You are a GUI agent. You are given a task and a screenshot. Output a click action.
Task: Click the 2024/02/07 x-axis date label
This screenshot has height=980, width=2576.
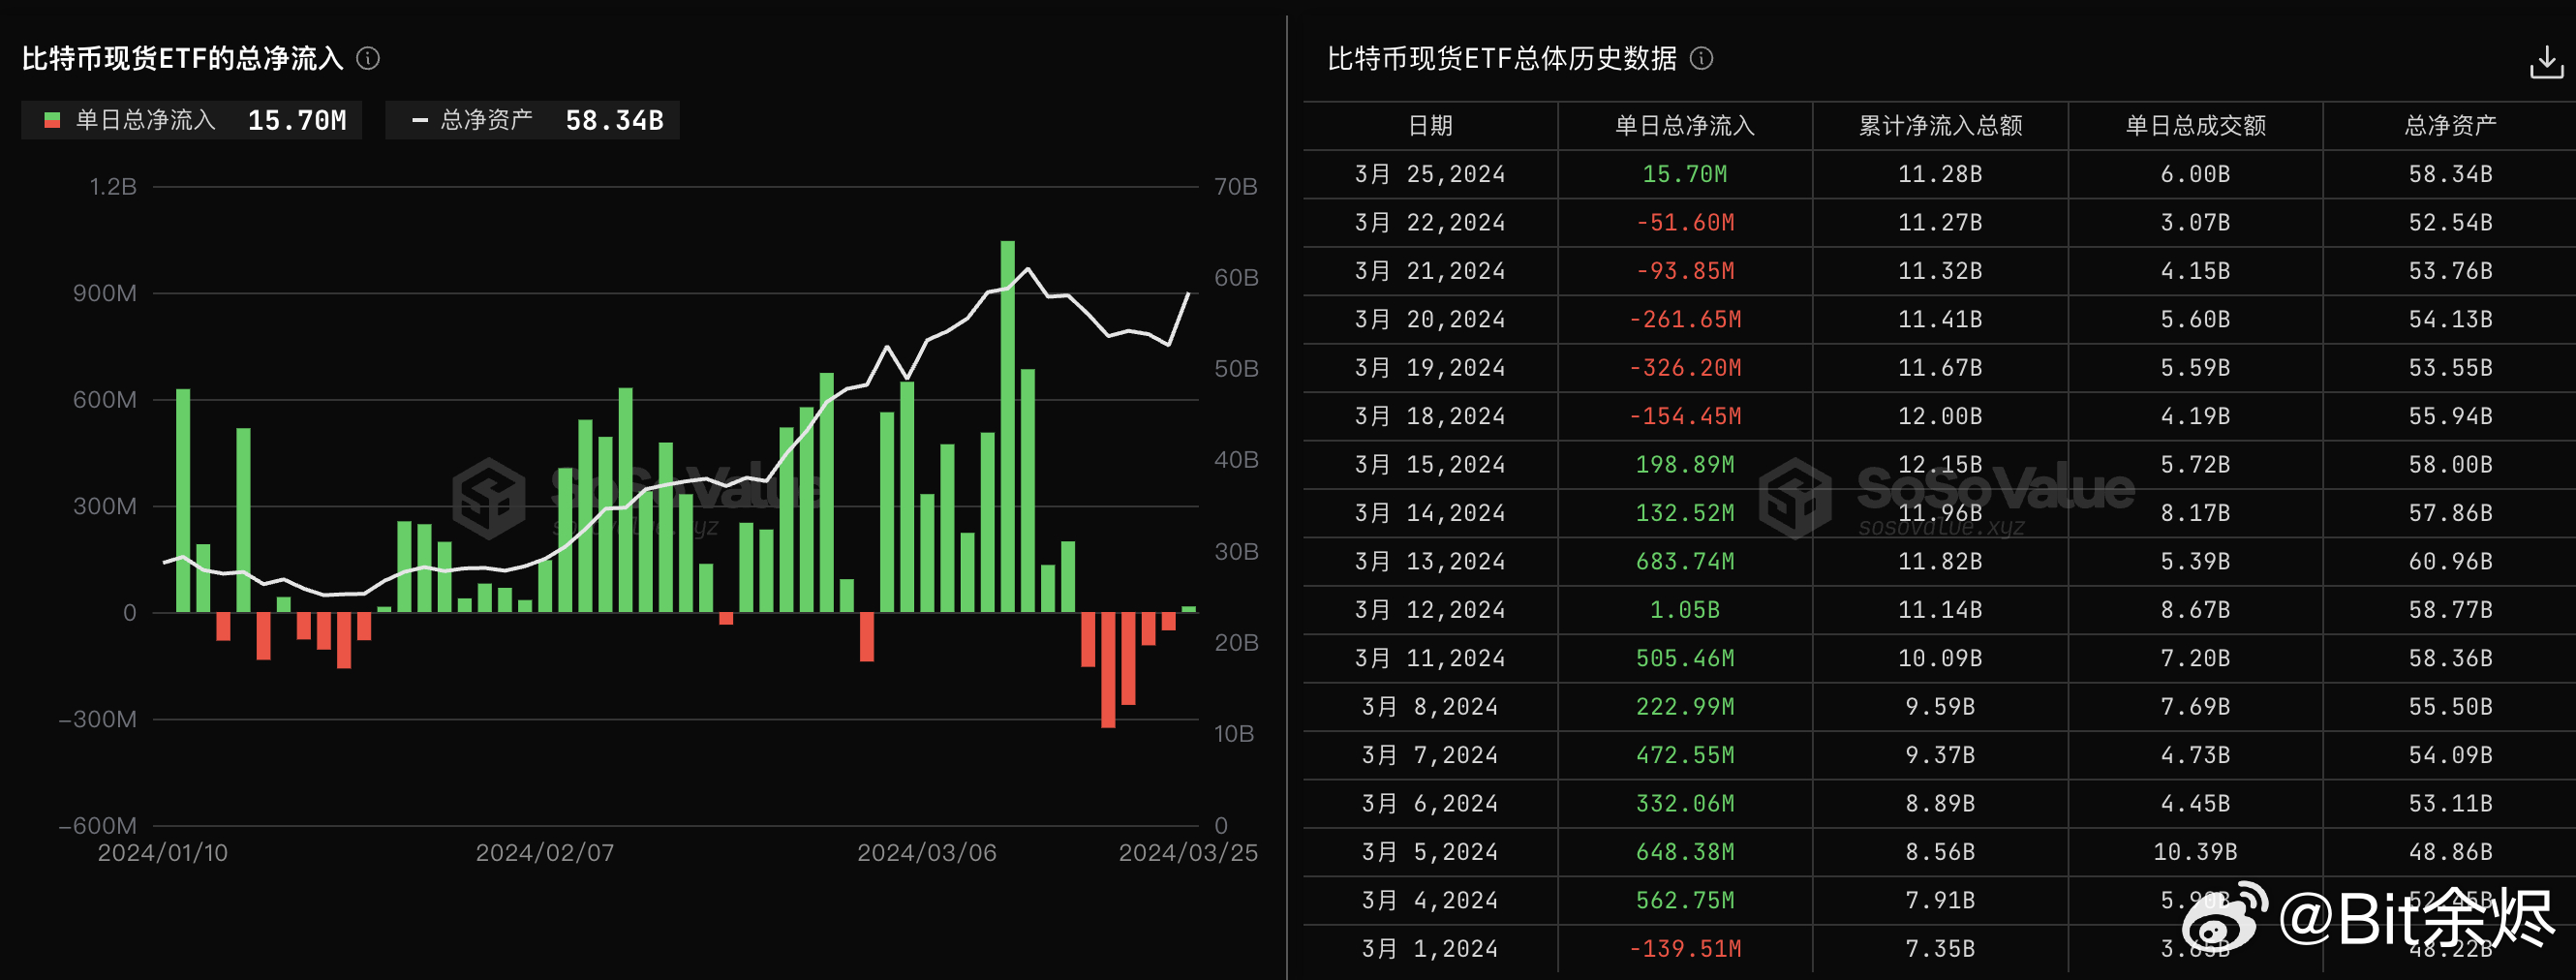(x=545, y=853)
